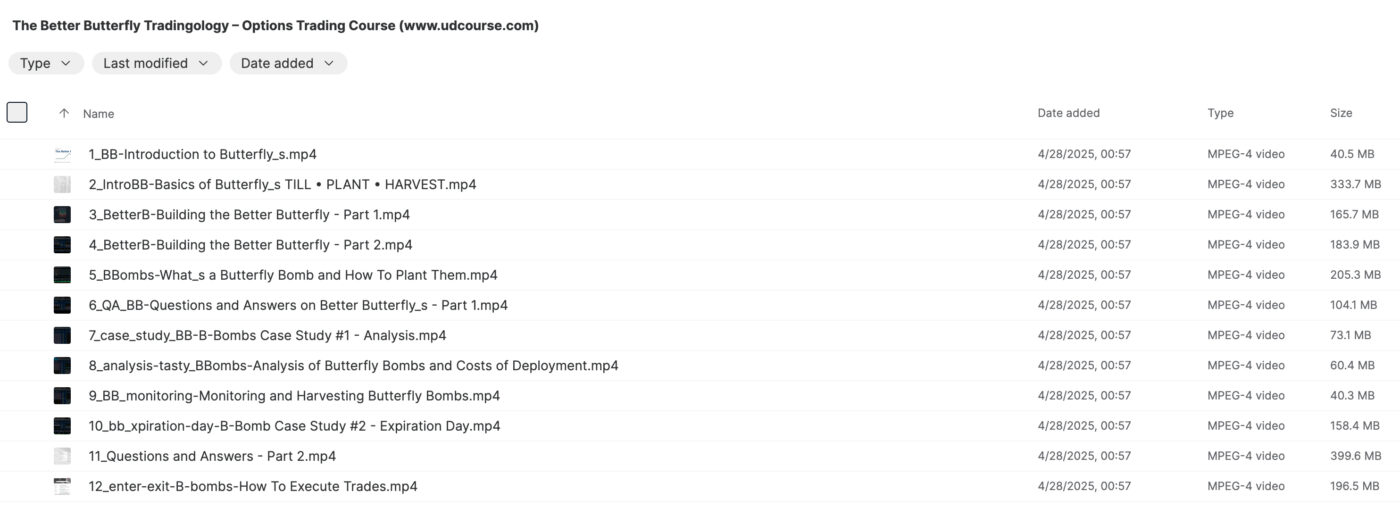Viewport: 1400px width, 516px height.
Task: Click the Date added column header
Action: tap(1068, 113)
